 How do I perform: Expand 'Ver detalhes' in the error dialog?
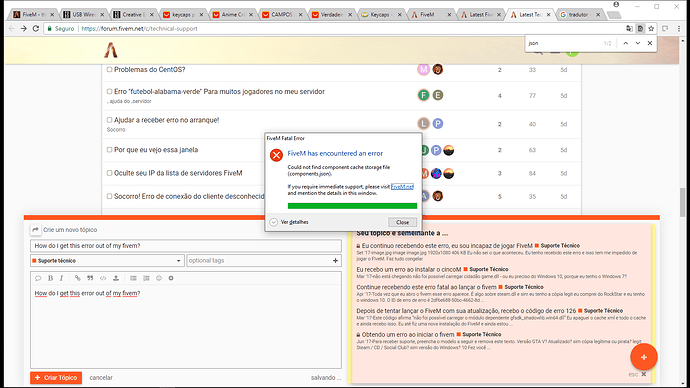click(x=289, y=222)
